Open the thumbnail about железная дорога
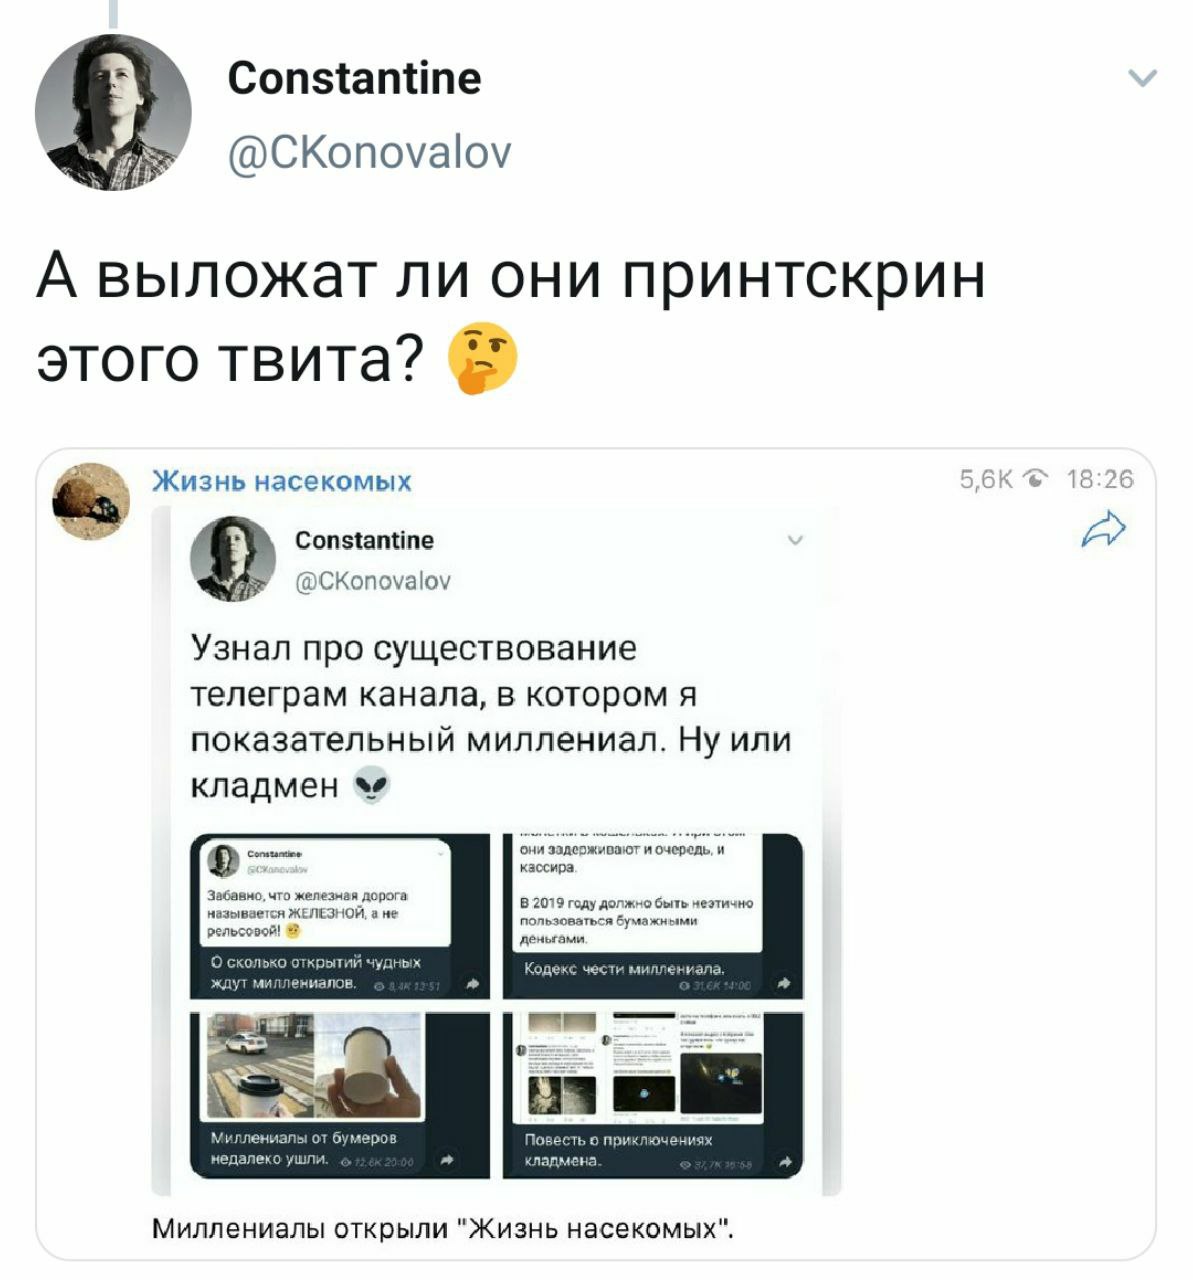The height and width of the screenshot is (1280, 1193). pos(339,916)
